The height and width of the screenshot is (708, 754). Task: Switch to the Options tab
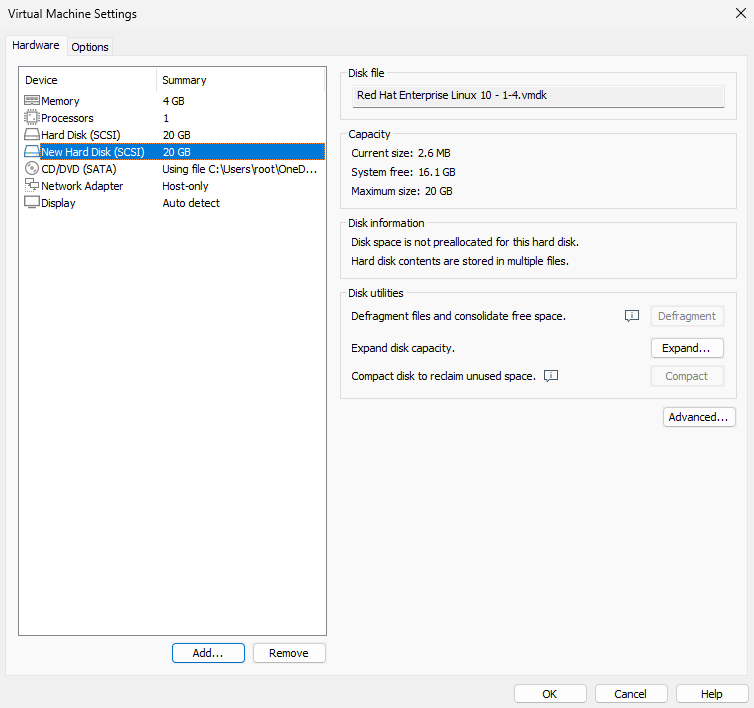(x=90, y=47)
